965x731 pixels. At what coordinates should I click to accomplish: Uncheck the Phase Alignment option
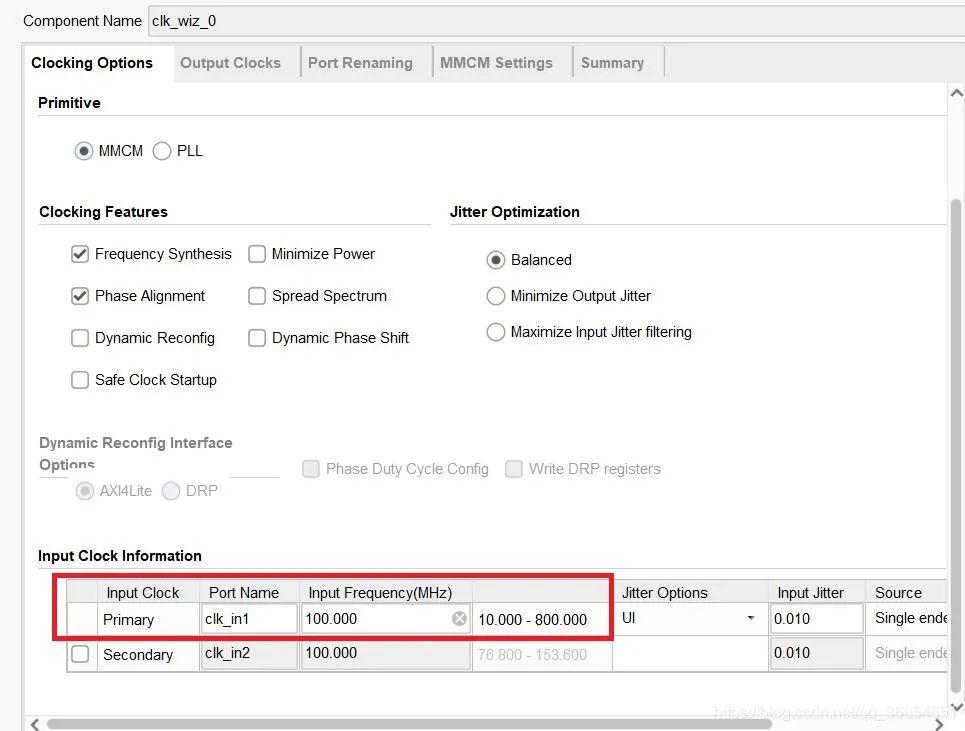point(80,296)
